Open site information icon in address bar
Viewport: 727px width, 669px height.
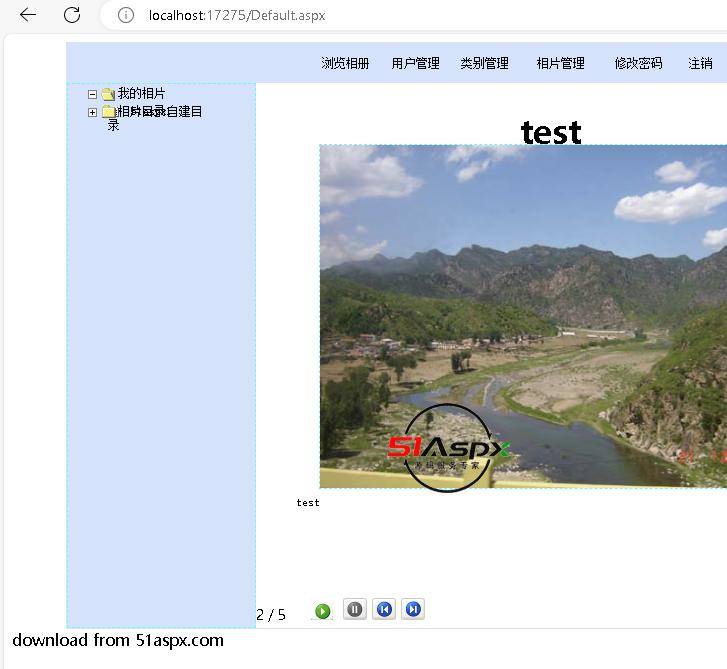[126, 15]
